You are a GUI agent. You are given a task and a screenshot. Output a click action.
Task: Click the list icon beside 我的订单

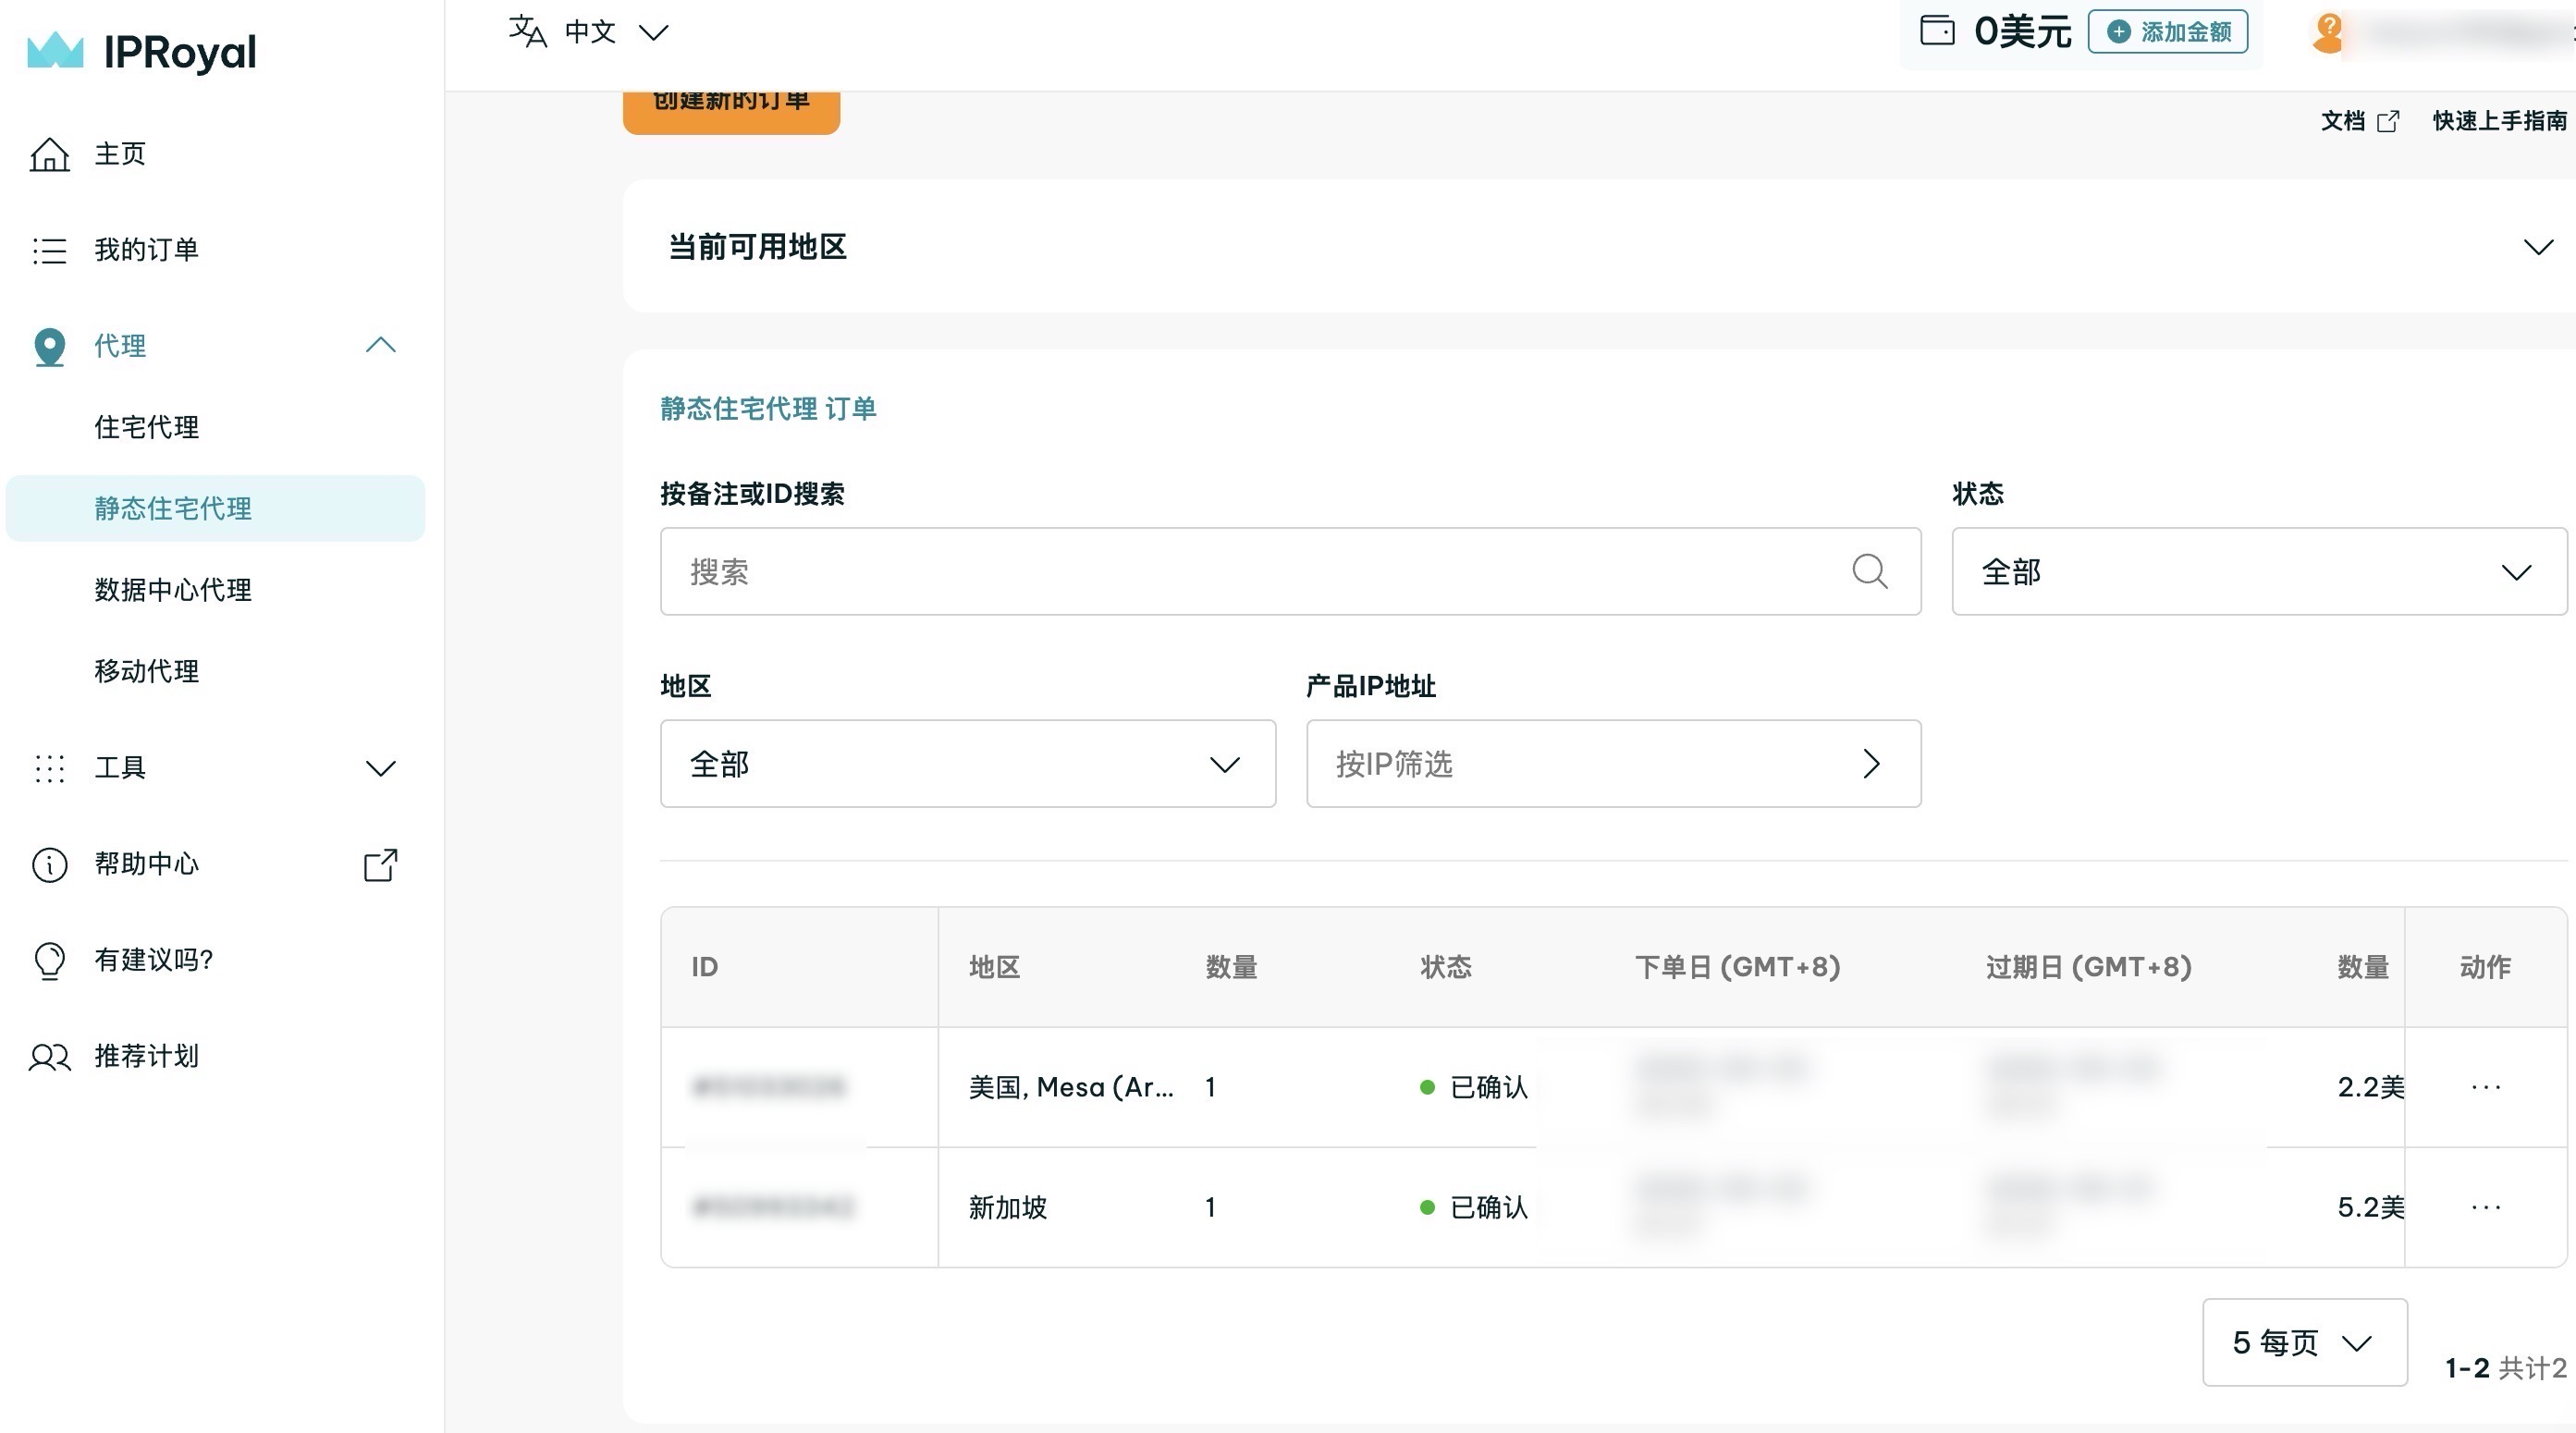tap(49, 250)
